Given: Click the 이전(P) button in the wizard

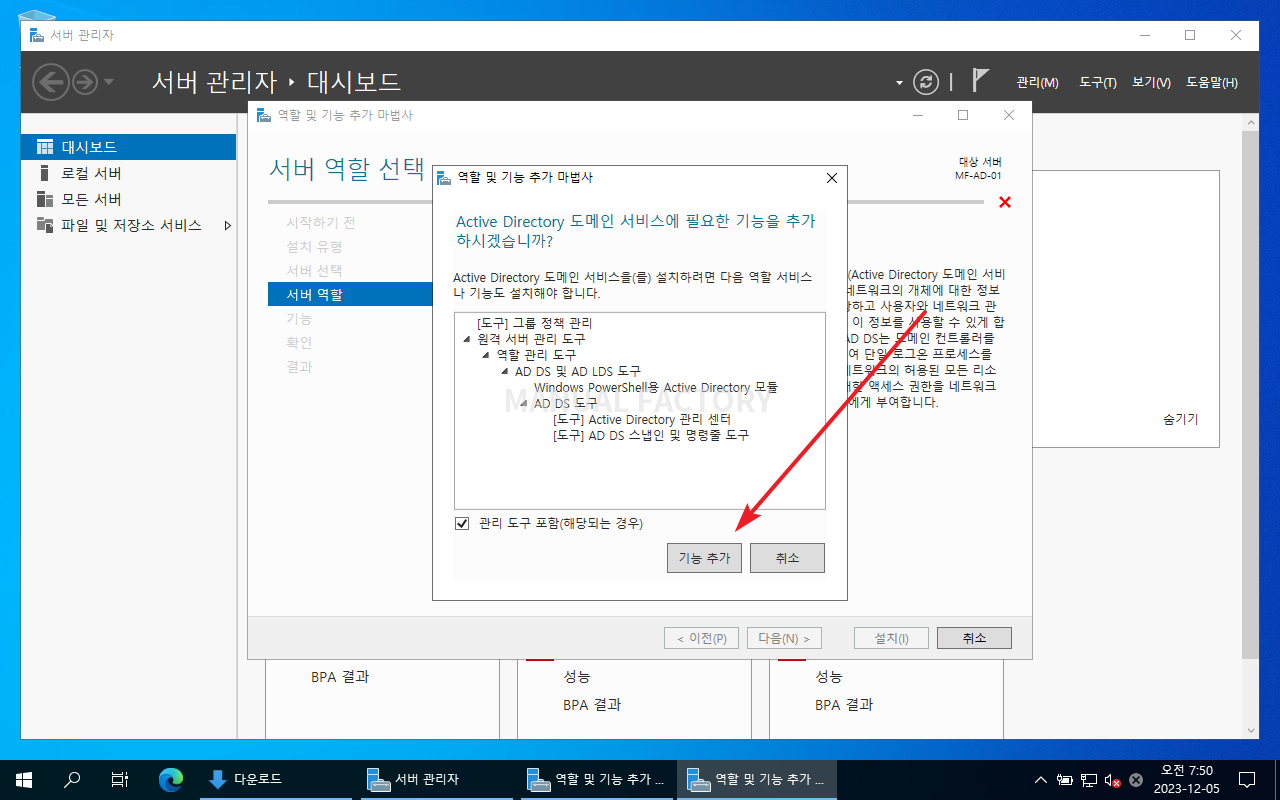Looking at the screenshot, I should click(702, 638).
